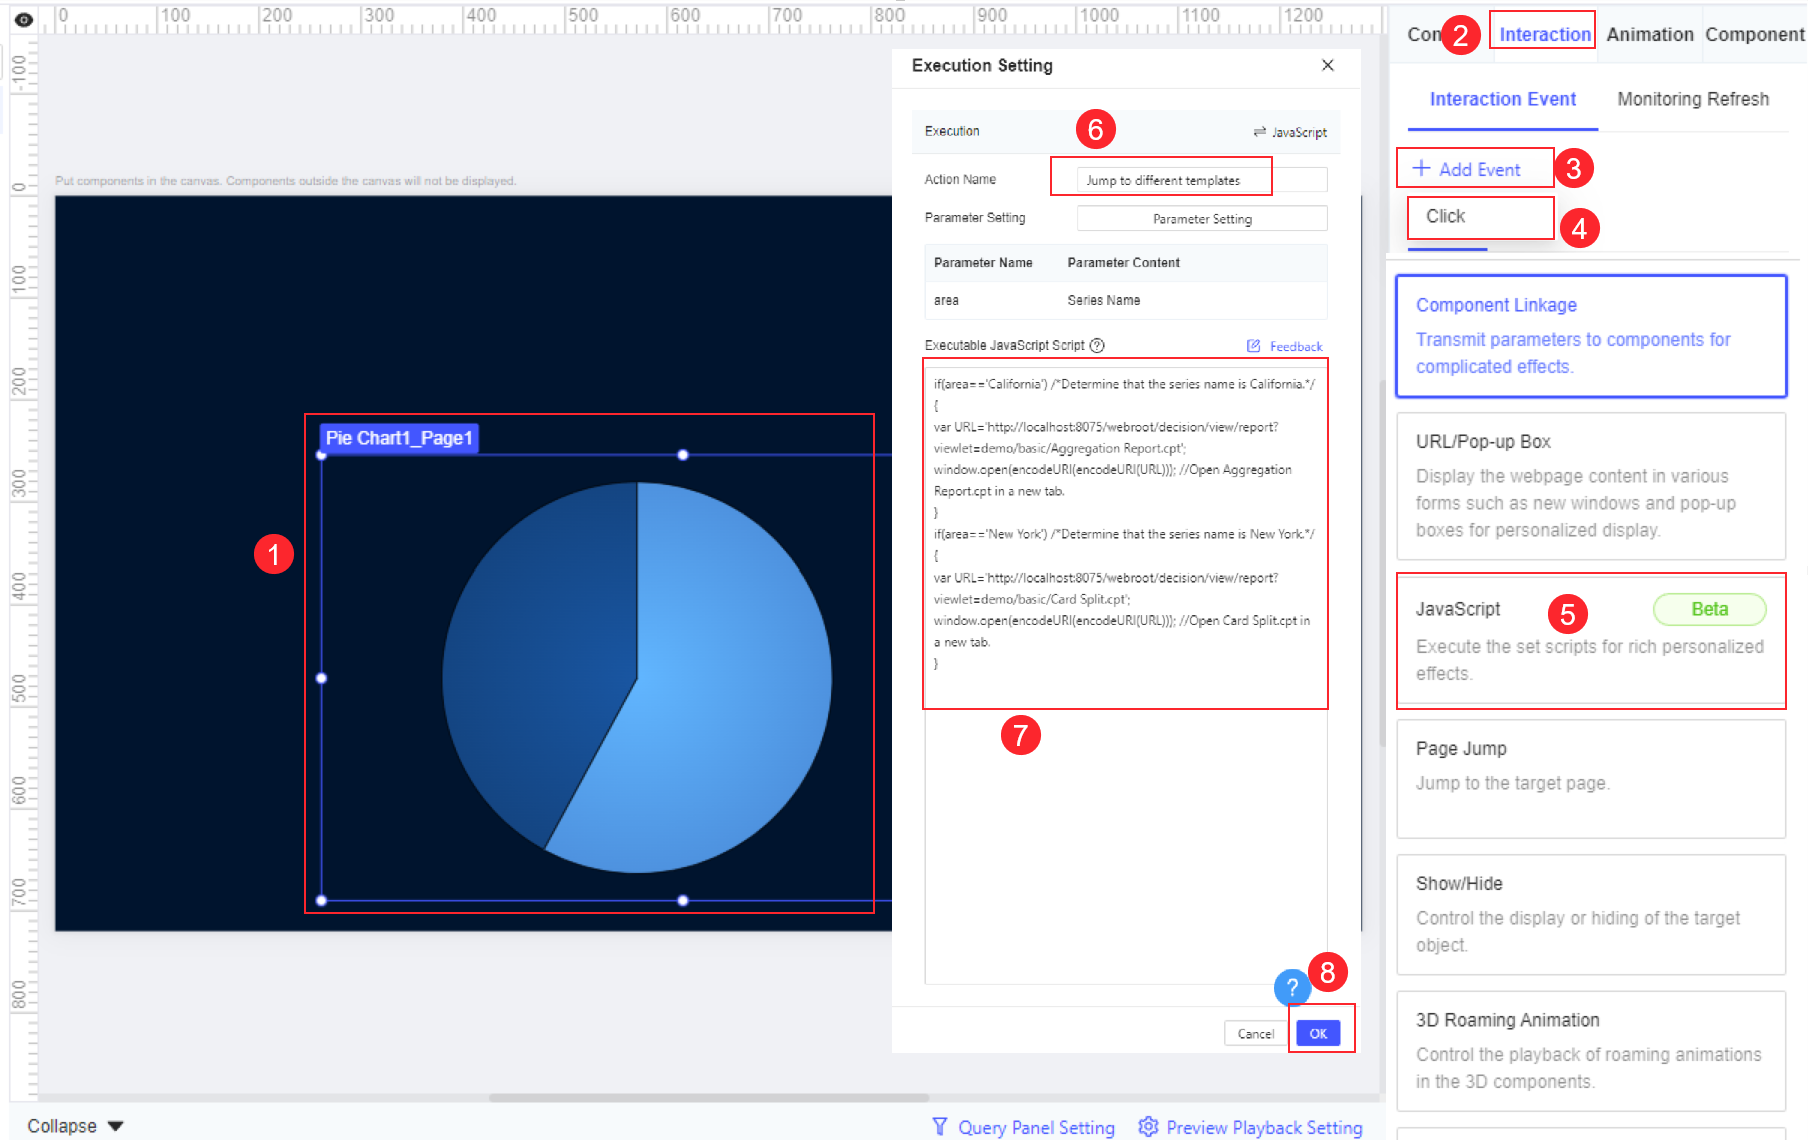
Task: Toggle the eye visibility icon by the ruler
Action: [x=24, y=19]
